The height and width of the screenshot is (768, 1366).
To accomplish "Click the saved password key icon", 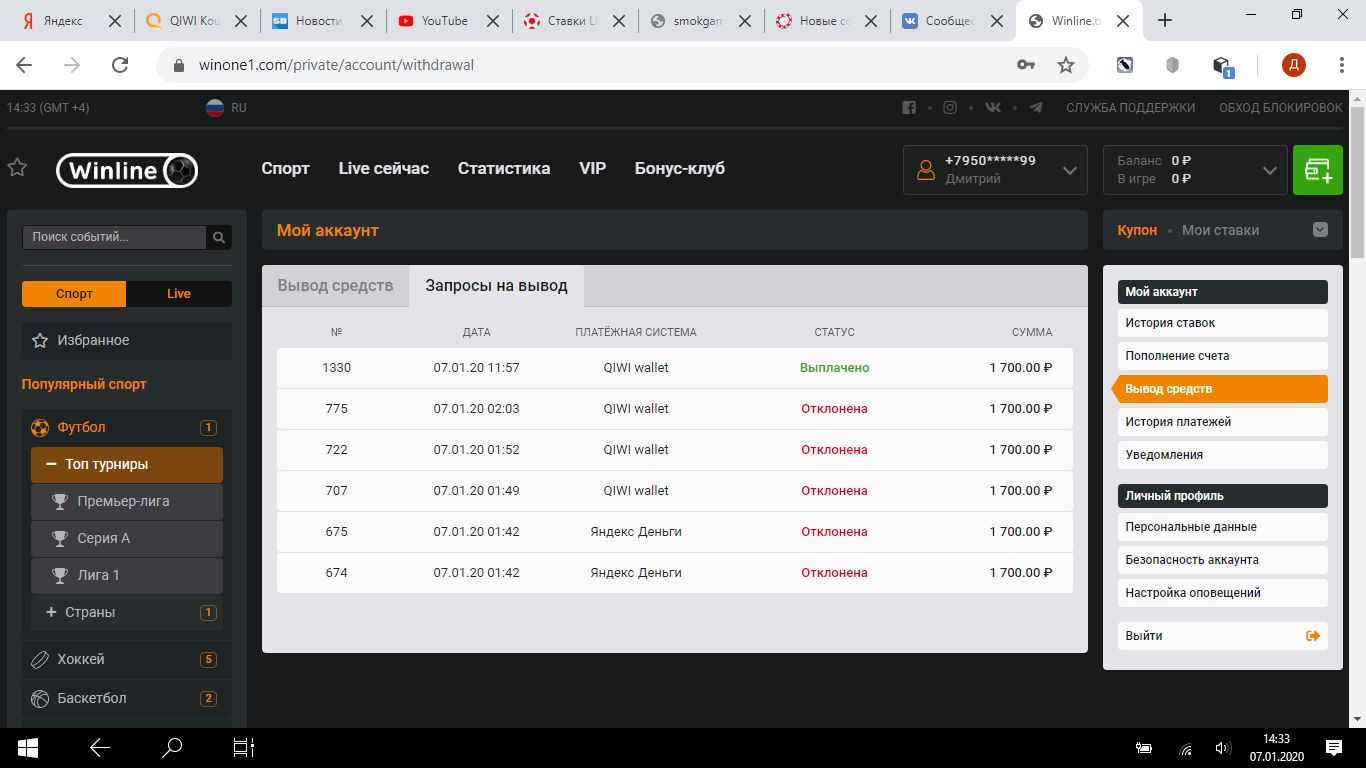I will point(1025,65).
